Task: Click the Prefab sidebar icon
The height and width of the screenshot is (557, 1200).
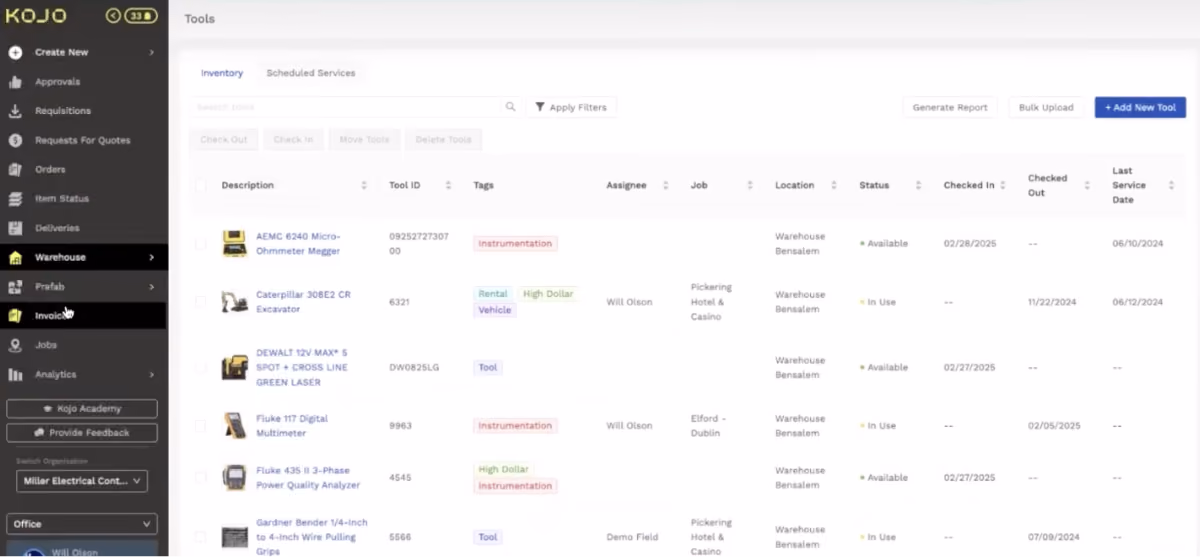Action: click(x=15, y=287)
